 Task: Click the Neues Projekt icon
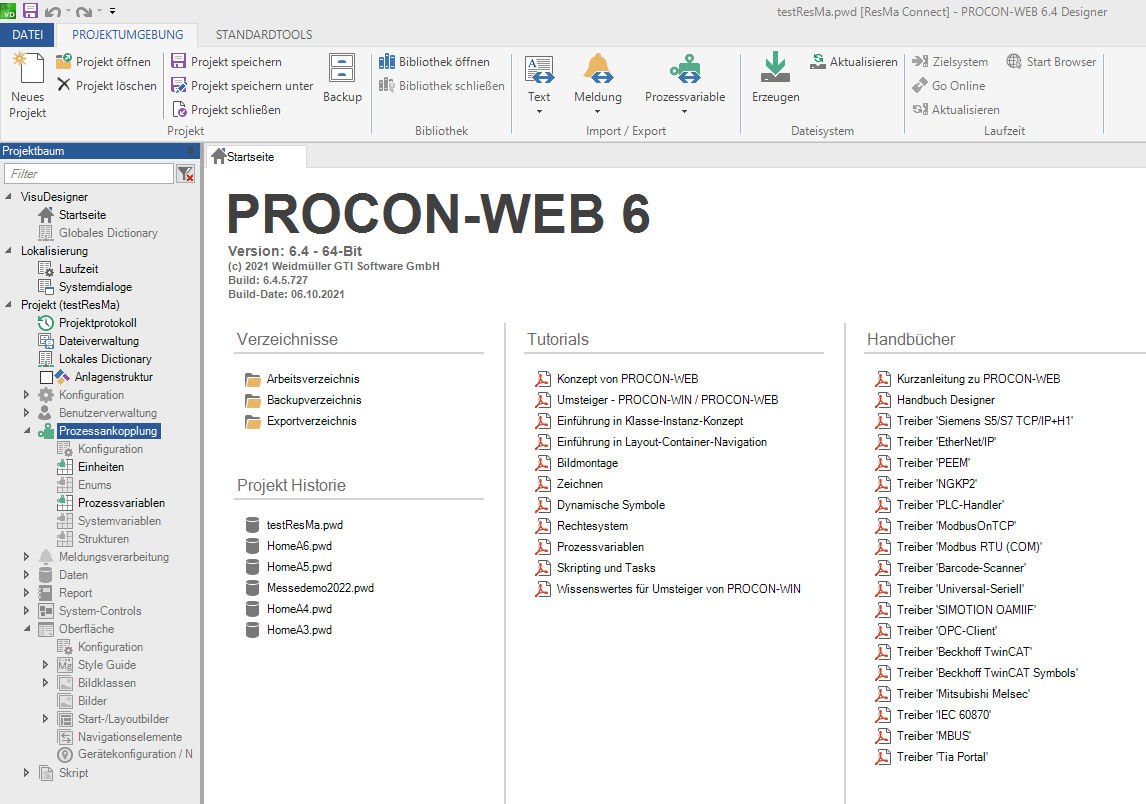click(28, 70)
